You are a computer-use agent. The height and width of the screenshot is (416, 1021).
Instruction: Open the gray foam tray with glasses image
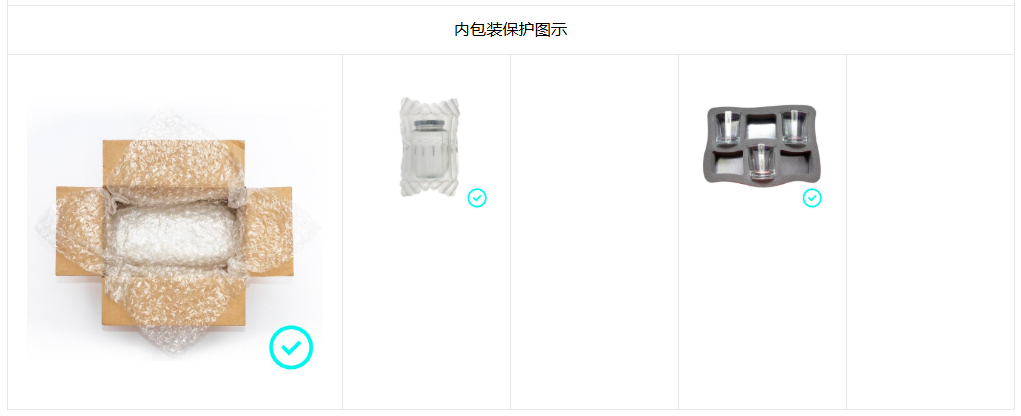click(762, 145)
